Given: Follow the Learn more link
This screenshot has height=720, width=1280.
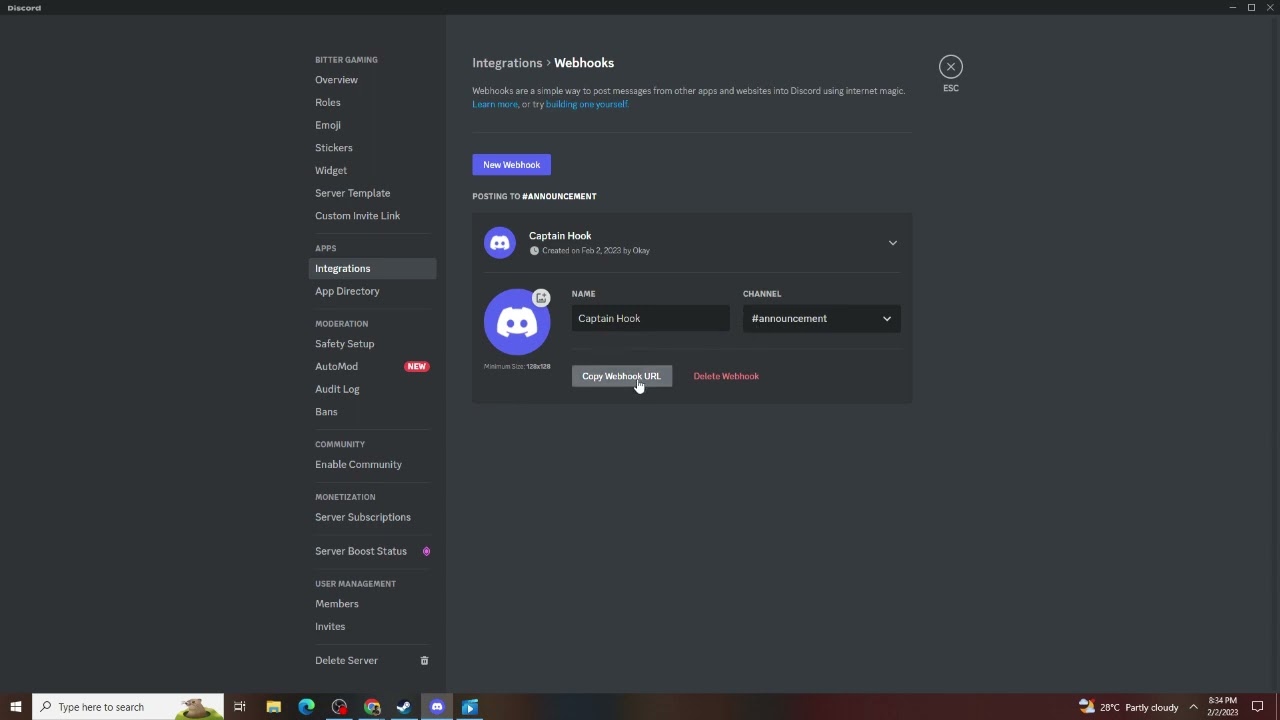Looking at the screenshot, I should pyautogui.click(x=495, y=105).
